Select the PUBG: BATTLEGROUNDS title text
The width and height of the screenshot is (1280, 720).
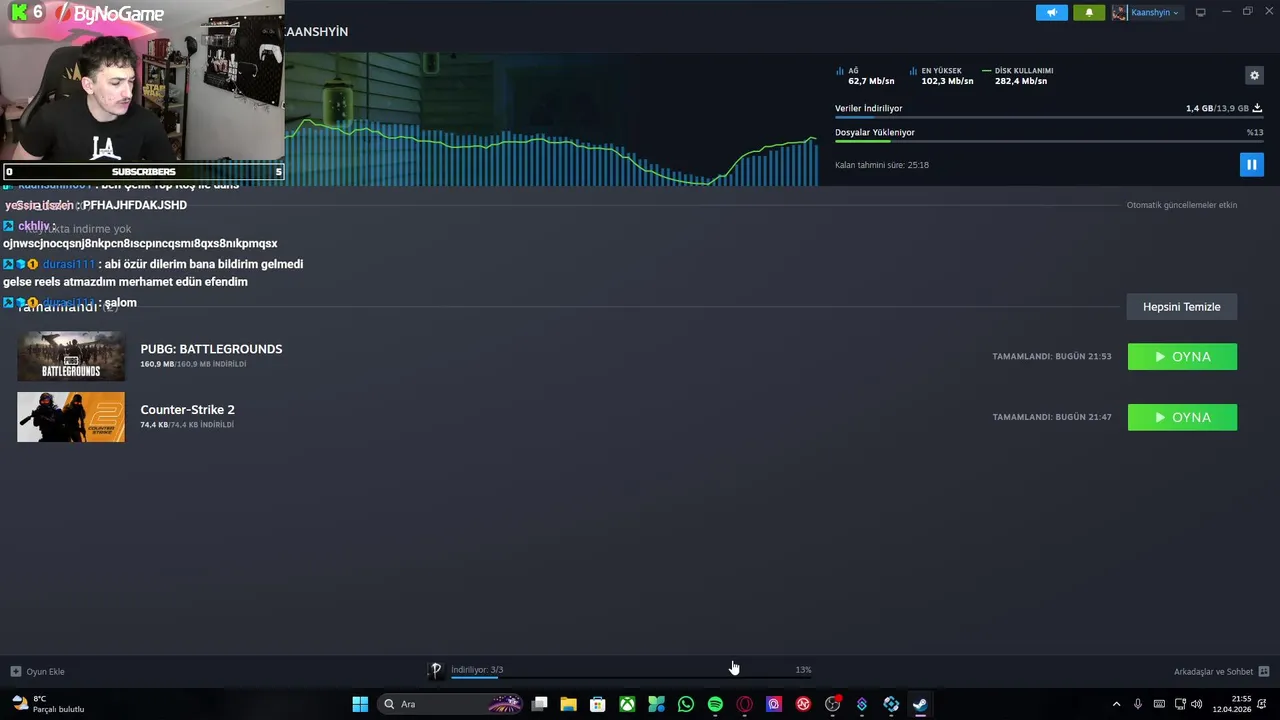click(211, 349)
